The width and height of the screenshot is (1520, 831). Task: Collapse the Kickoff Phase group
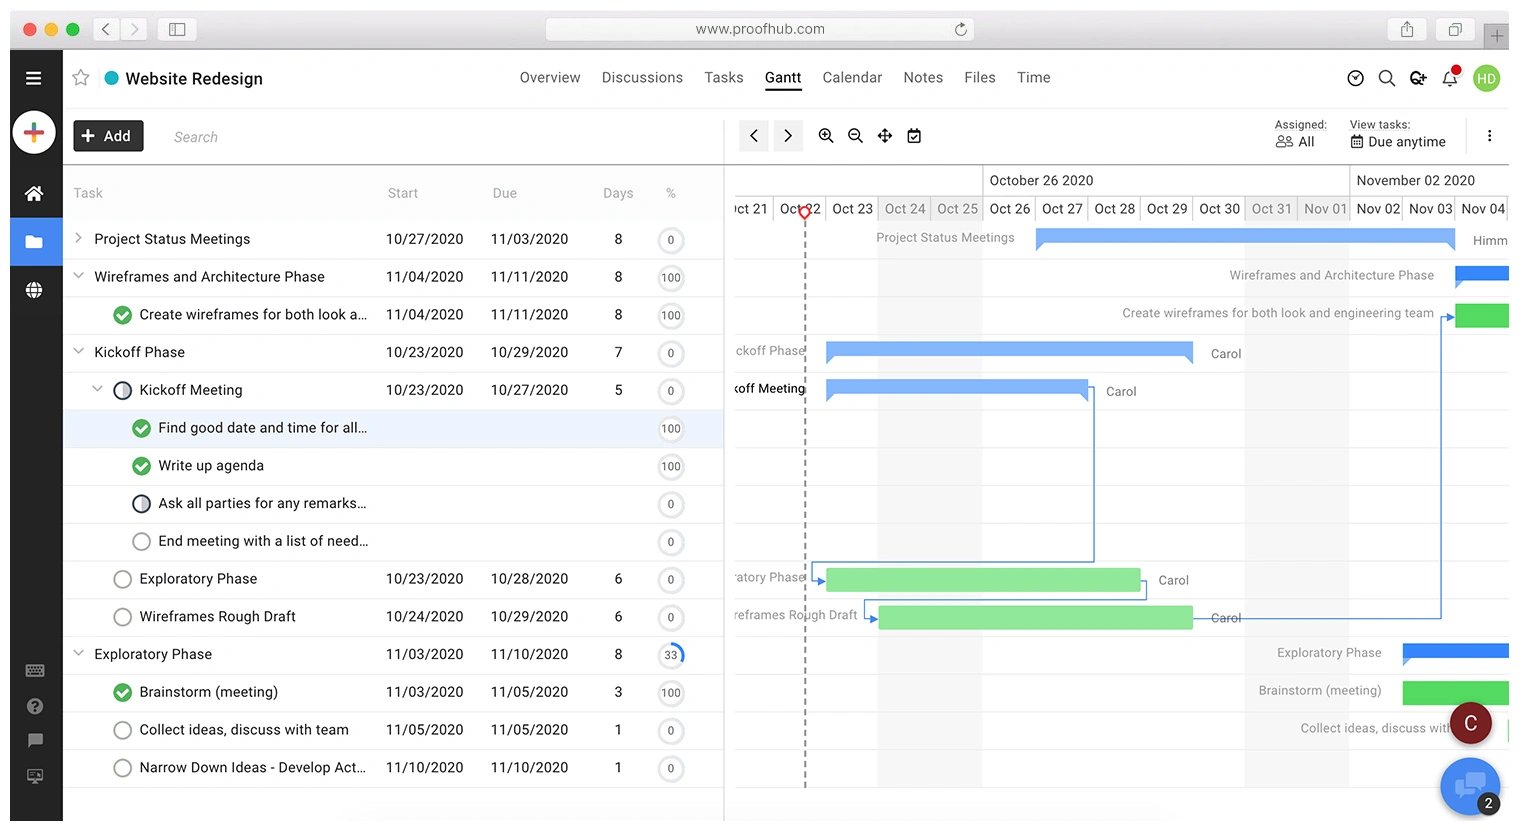tap(78, 352)
